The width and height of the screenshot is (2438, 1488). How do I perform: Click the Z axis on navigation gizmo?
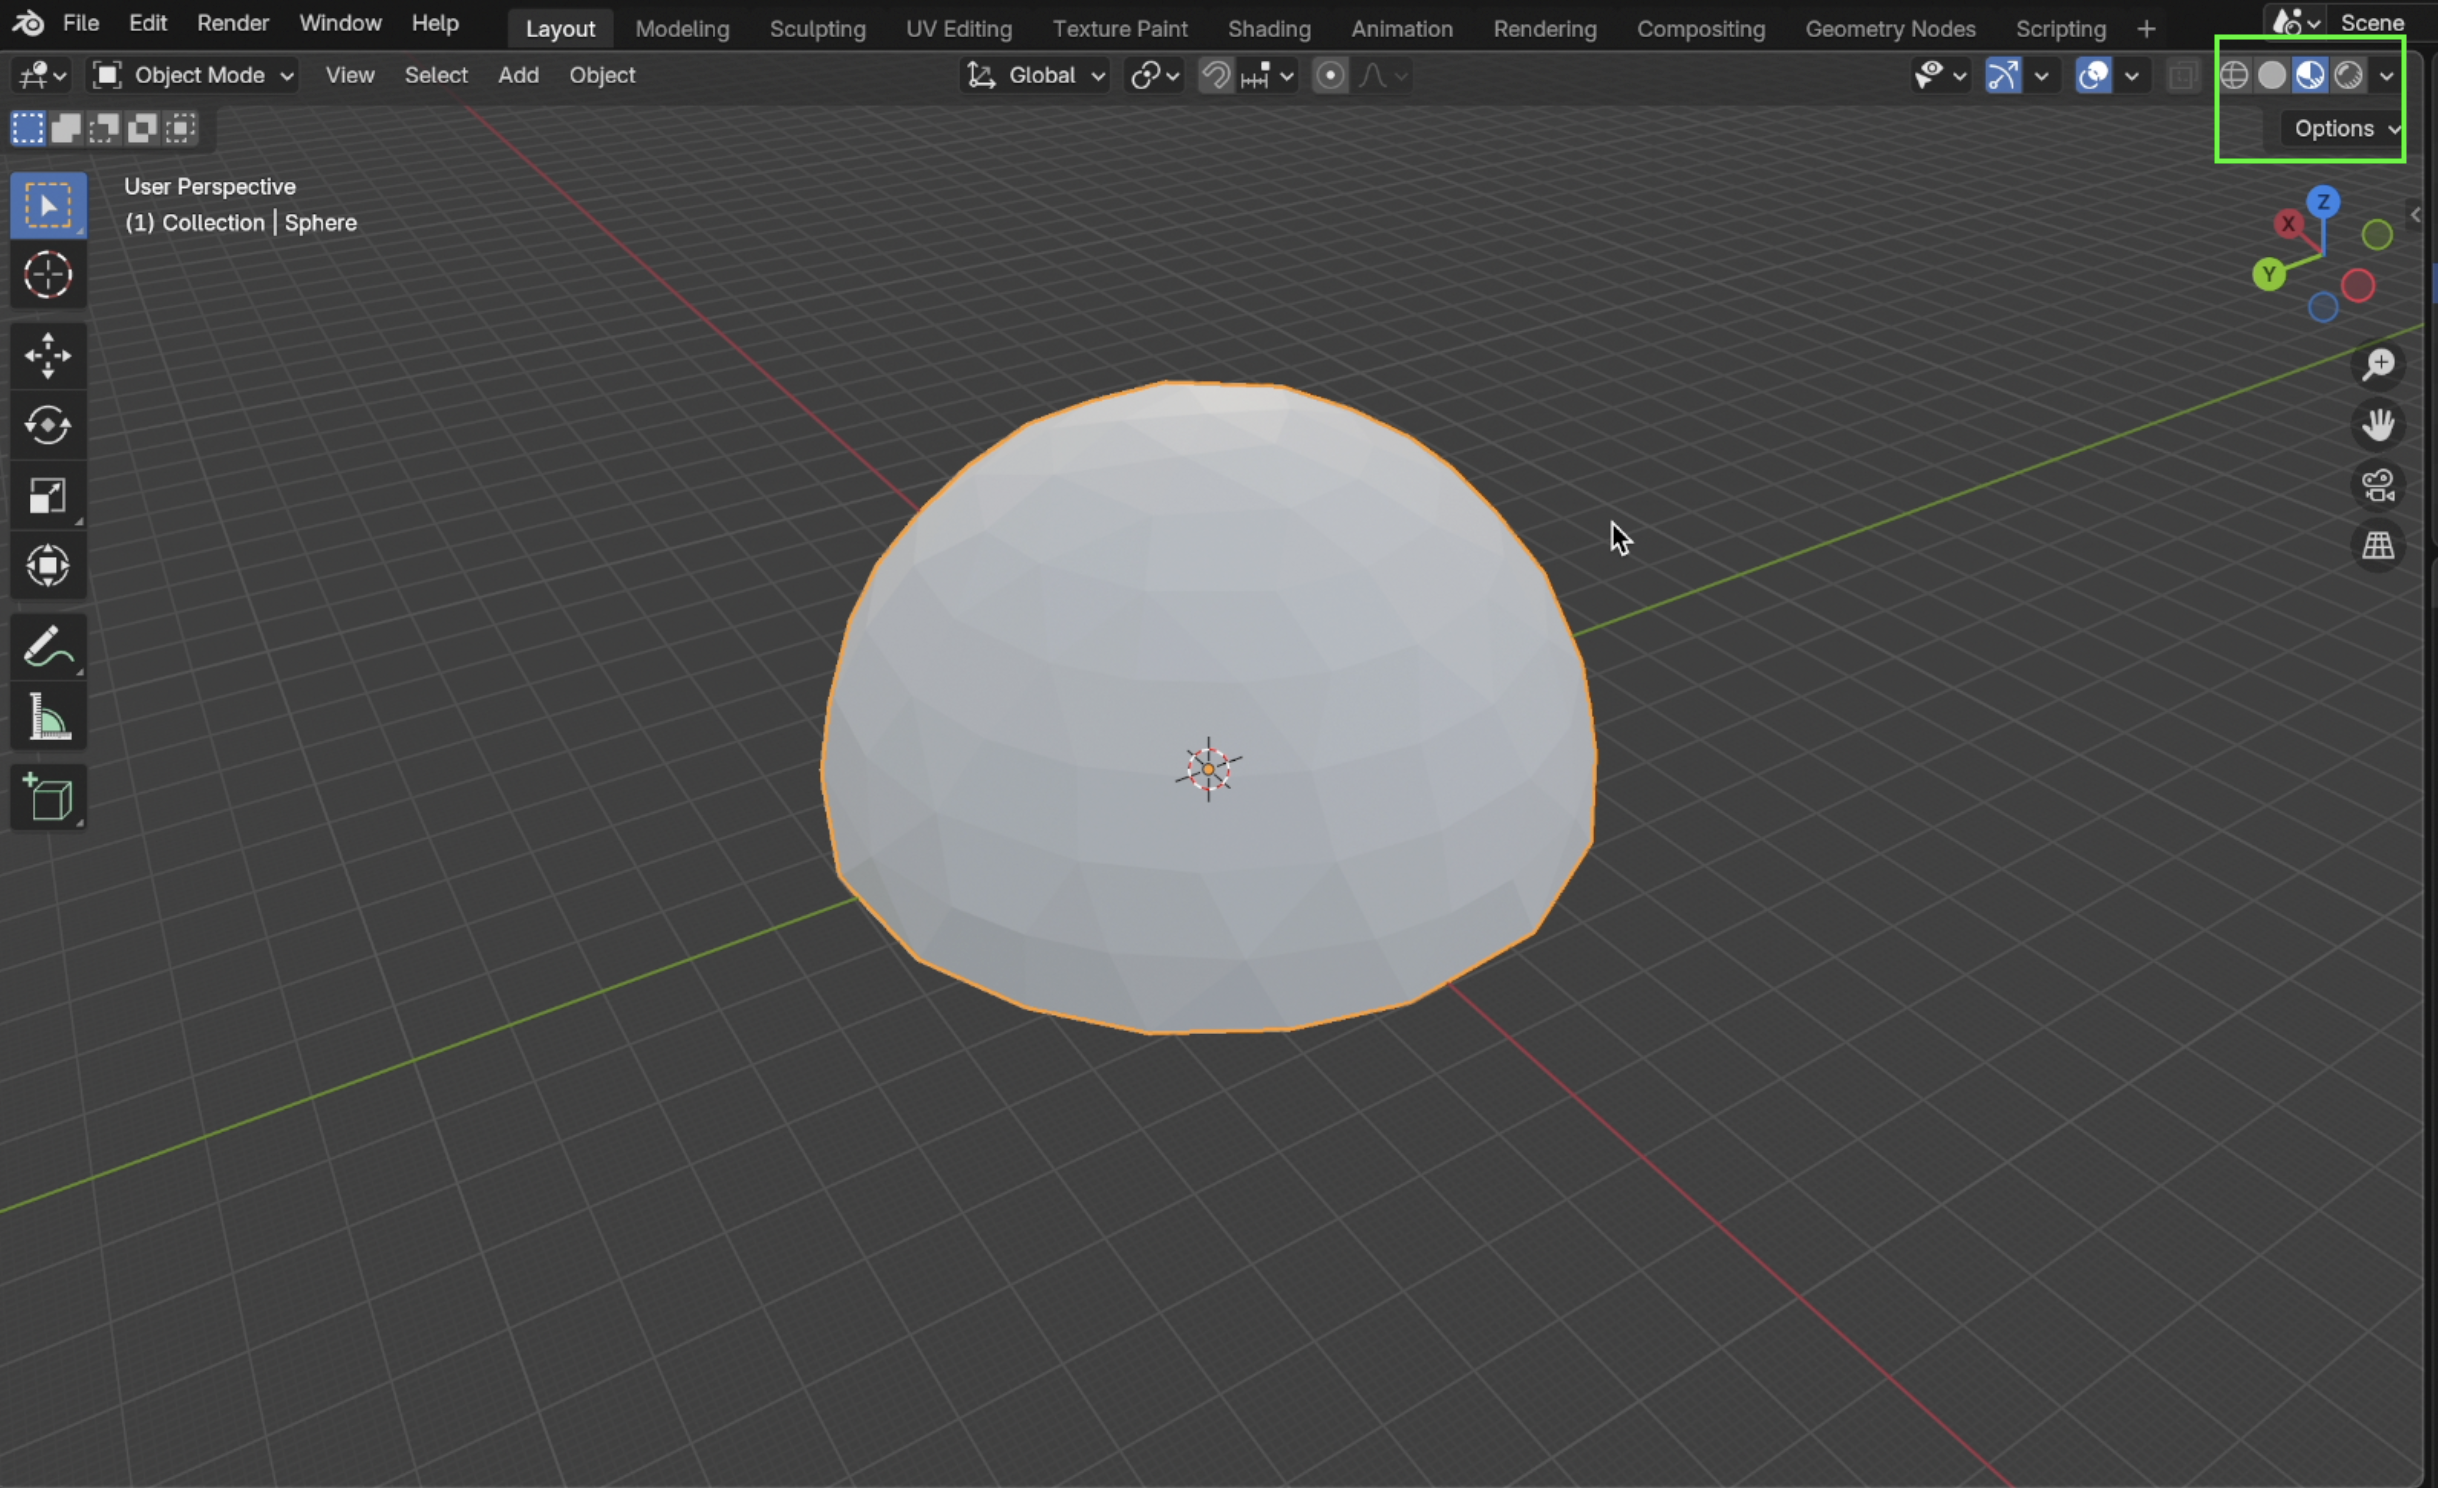[2323, 202]
